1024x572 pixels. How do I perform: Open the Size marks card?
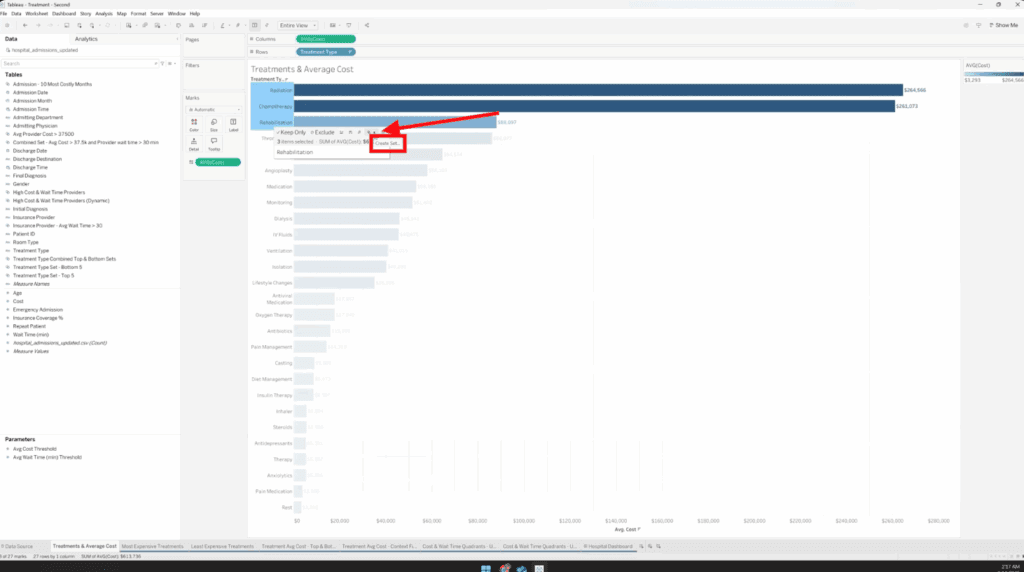(214, 125)
